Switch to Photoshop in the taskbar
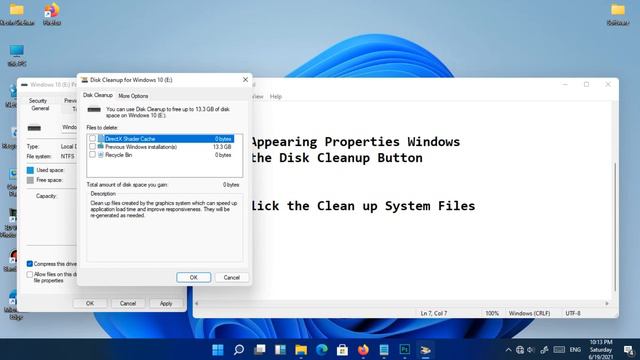 coord(405,350)
